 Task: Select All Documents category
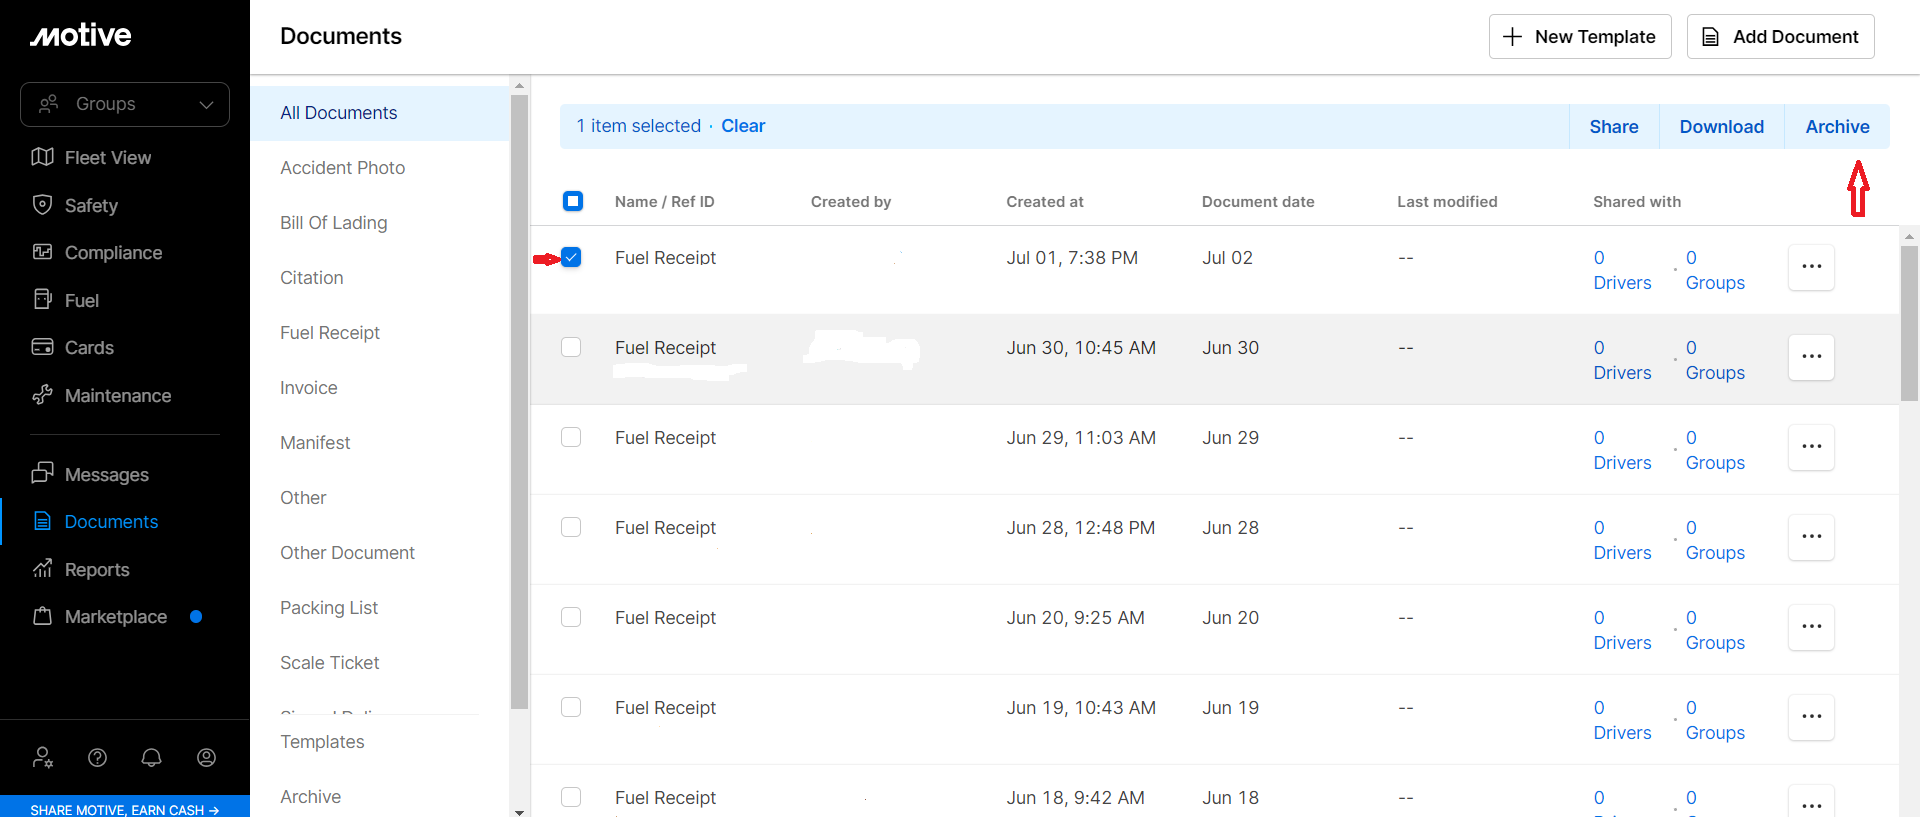pyautogui.click(x=380, y=113)
